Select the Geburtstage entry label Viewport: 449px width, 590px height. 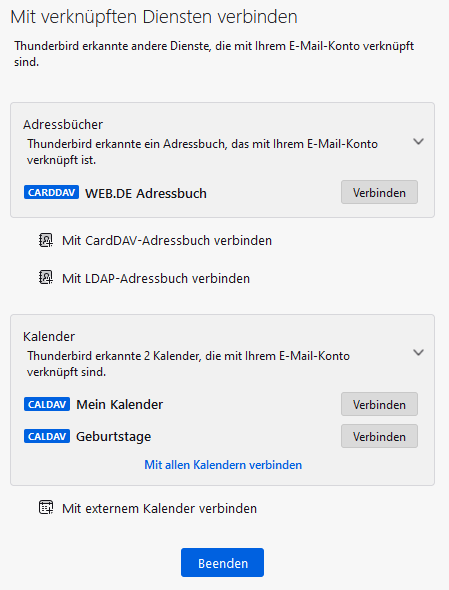point(114,436)
